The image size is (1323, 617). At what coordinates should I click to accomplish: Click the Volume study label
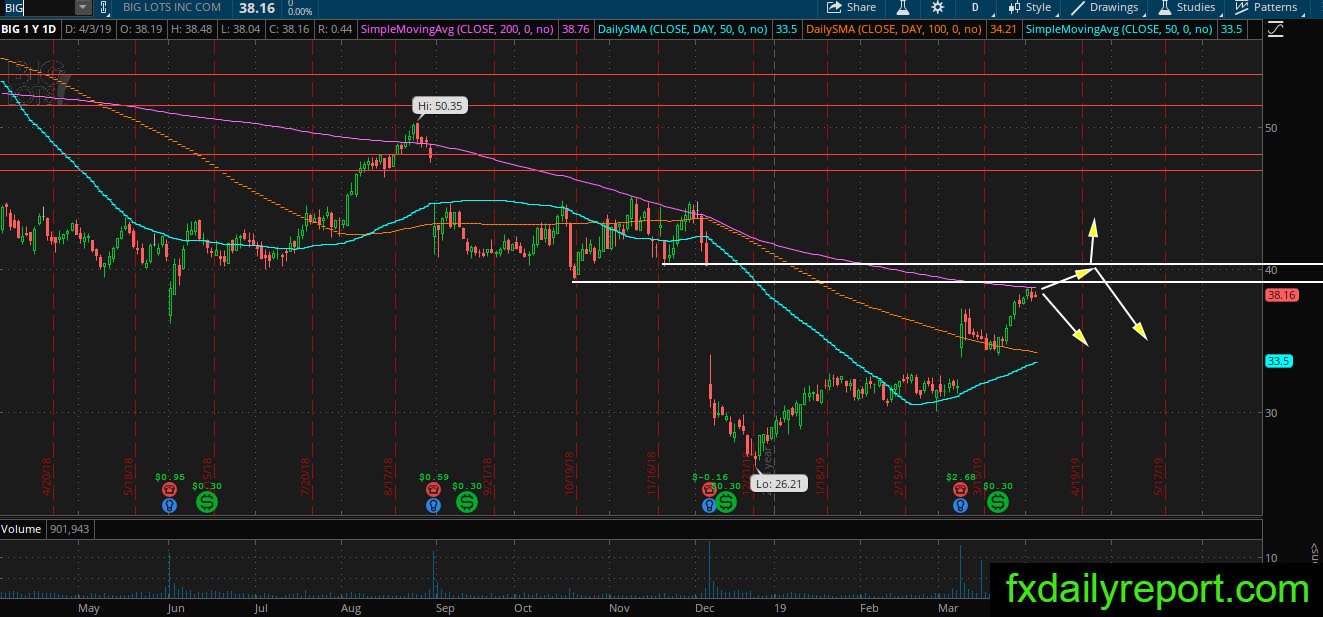point(20,527)
